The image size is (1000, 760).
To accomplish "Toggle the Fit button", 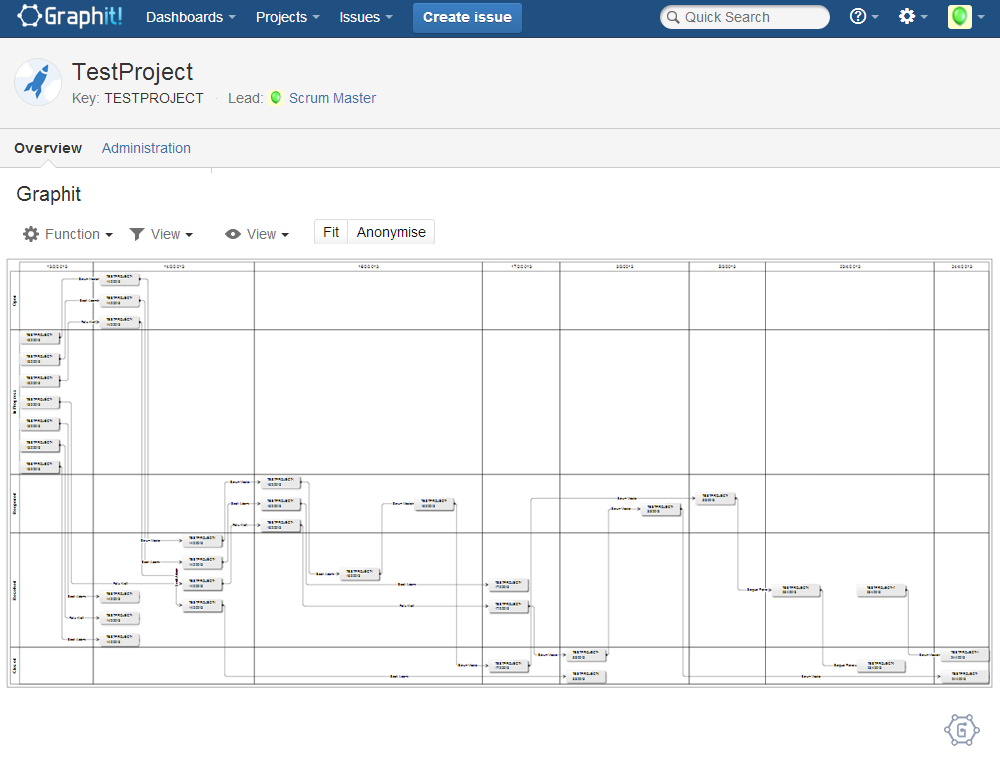I will (331, 232).
